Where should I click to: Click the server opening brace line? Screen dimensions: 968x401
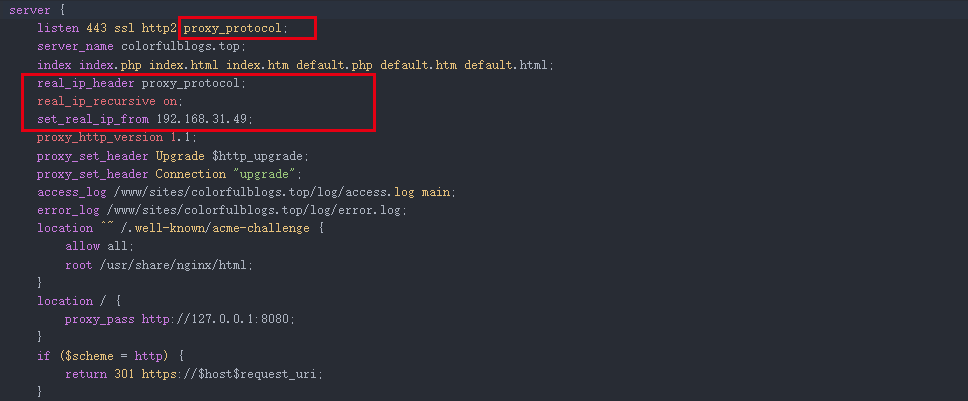36,10
